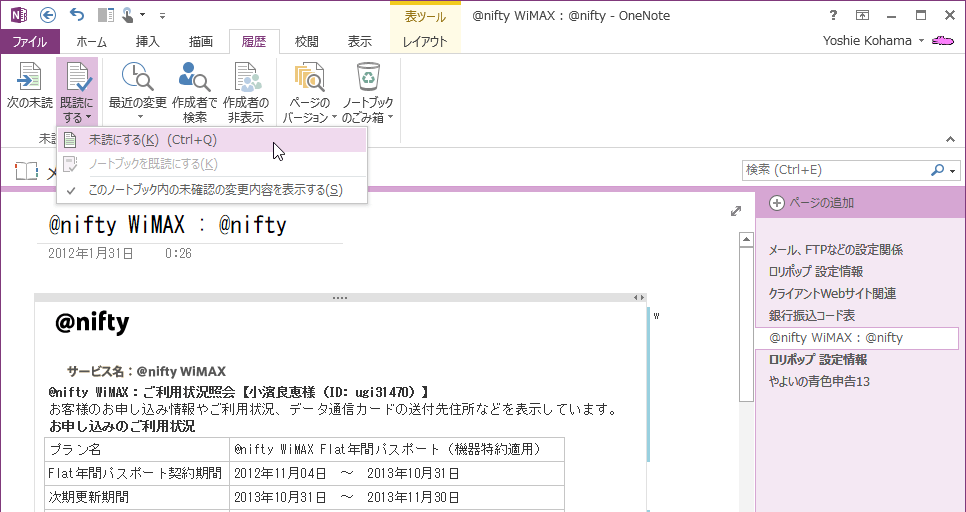Viewport: 966px width, 512px height.
Task: Switch to the レイアウト table tools tab
Action: pyautogui.click(x=424, y=41)
